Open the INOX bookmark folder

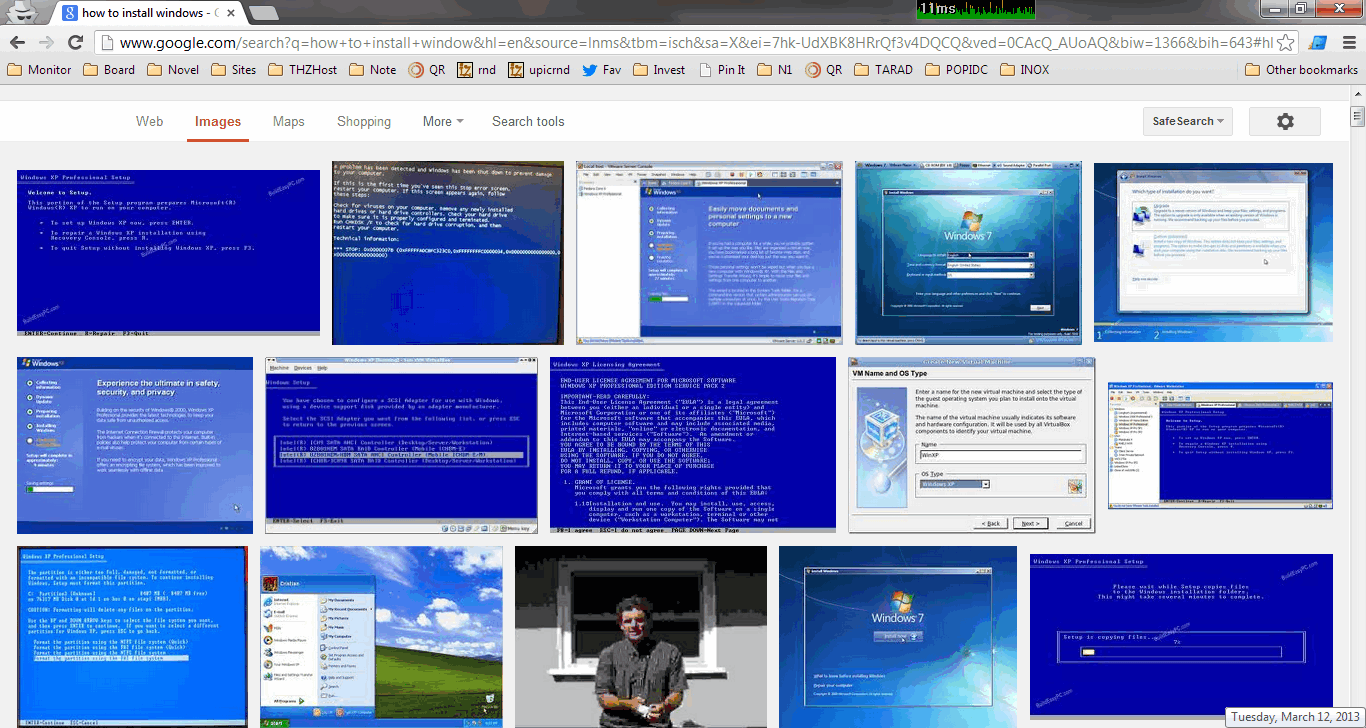(x=1023, y=70)
